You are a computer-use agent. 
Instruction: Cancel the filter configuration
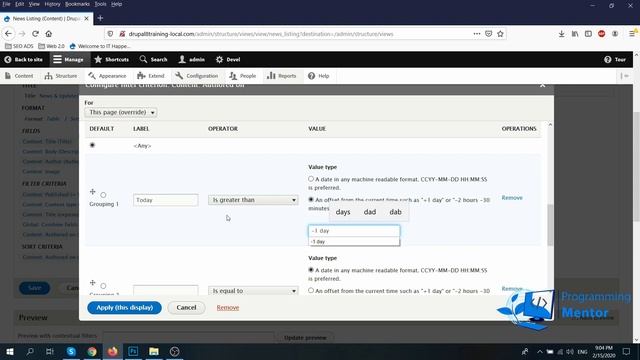[187, 308]
